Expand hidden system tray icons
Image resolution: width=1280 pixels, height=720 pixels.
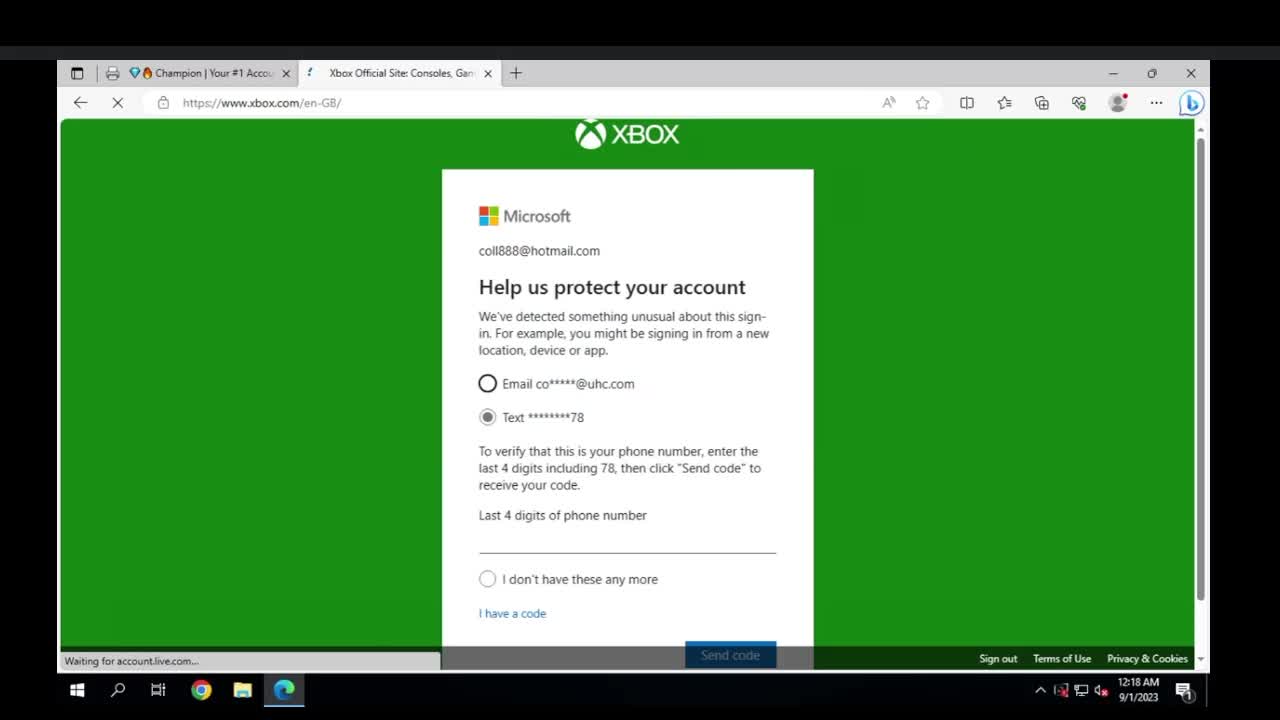[1040, 690]
